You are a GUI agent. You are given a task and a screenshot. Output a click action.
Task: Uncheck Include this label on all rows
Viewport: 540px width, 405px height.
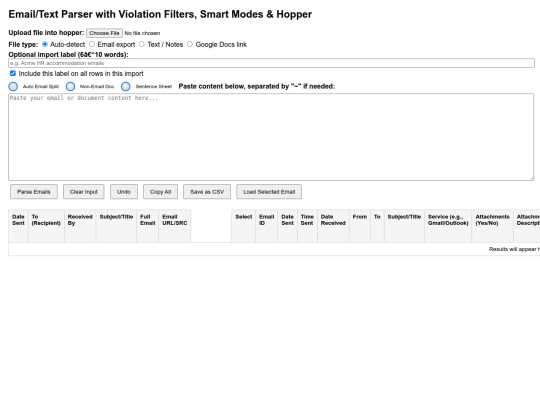coord(13,73)
